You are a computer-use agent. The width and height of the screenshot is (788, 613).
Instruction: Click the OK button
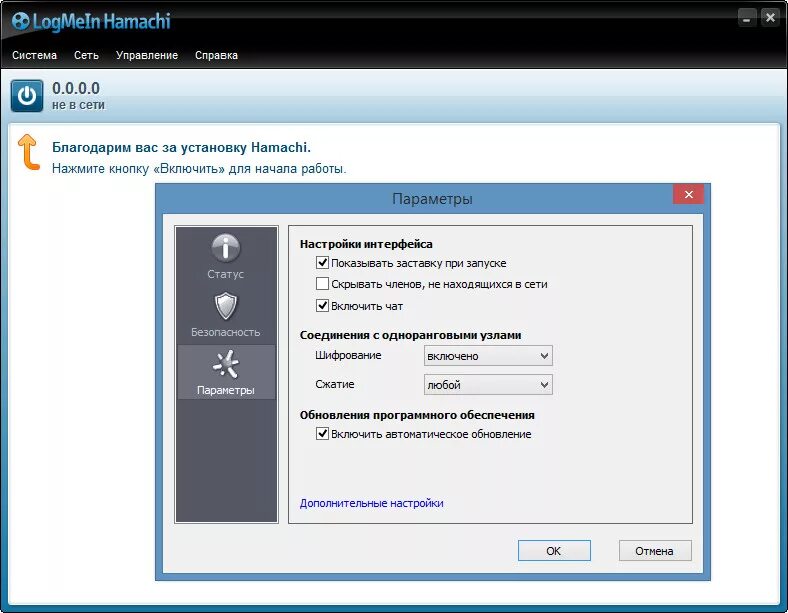[x=554, y=551]
